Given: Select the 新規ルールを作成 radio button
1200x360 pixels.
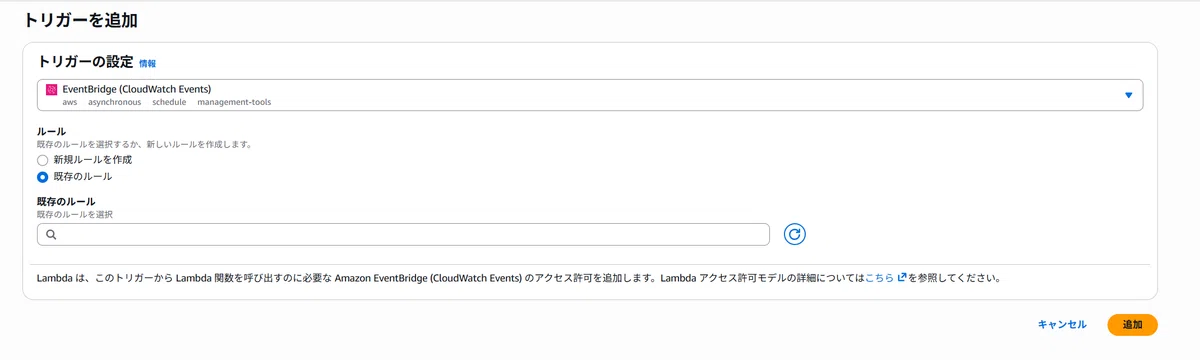Looking at the screenshot, I should 42,160.
